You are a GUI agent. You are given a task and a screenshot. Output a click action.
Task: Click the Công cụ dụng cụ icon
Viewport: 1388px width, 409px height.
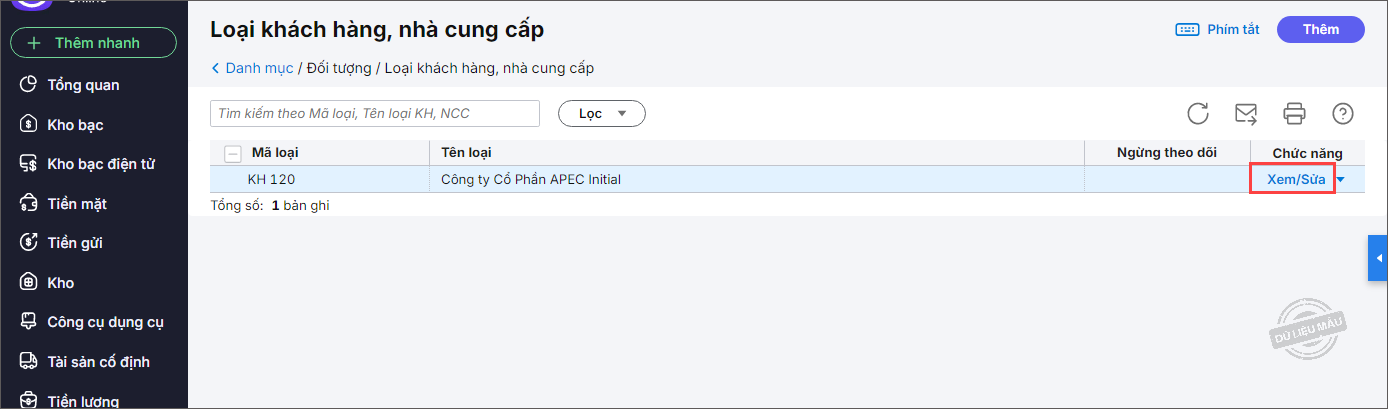click(29, 322)
